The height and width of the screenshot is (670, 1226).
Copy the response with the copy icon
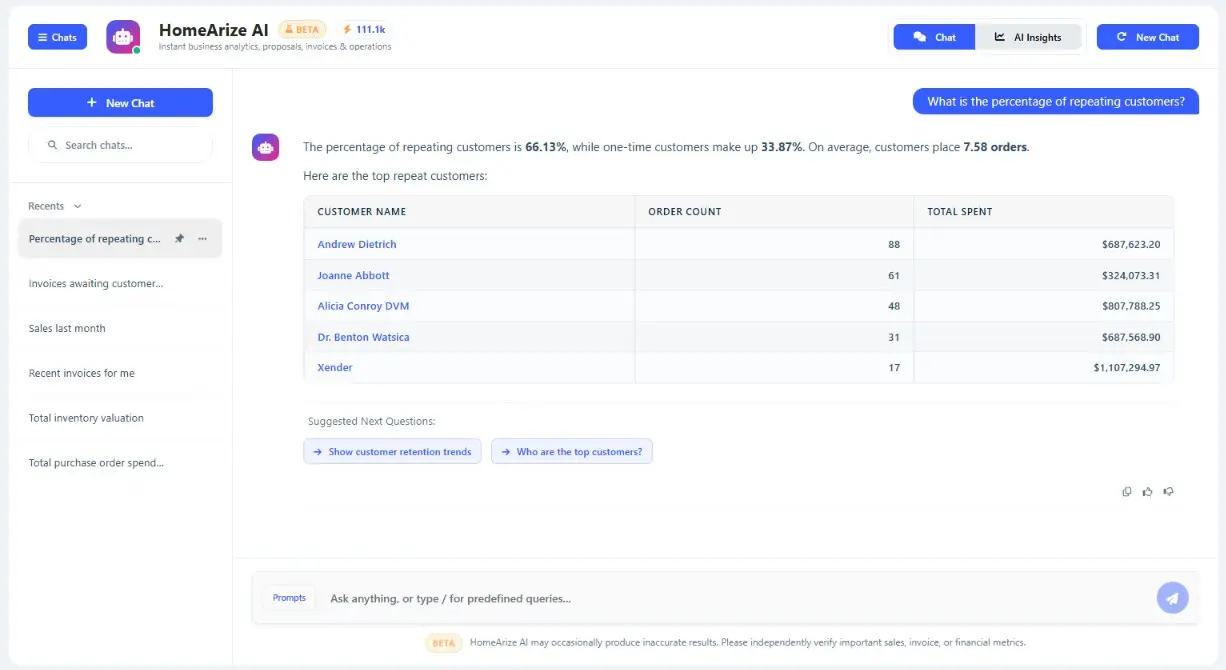1127,492
